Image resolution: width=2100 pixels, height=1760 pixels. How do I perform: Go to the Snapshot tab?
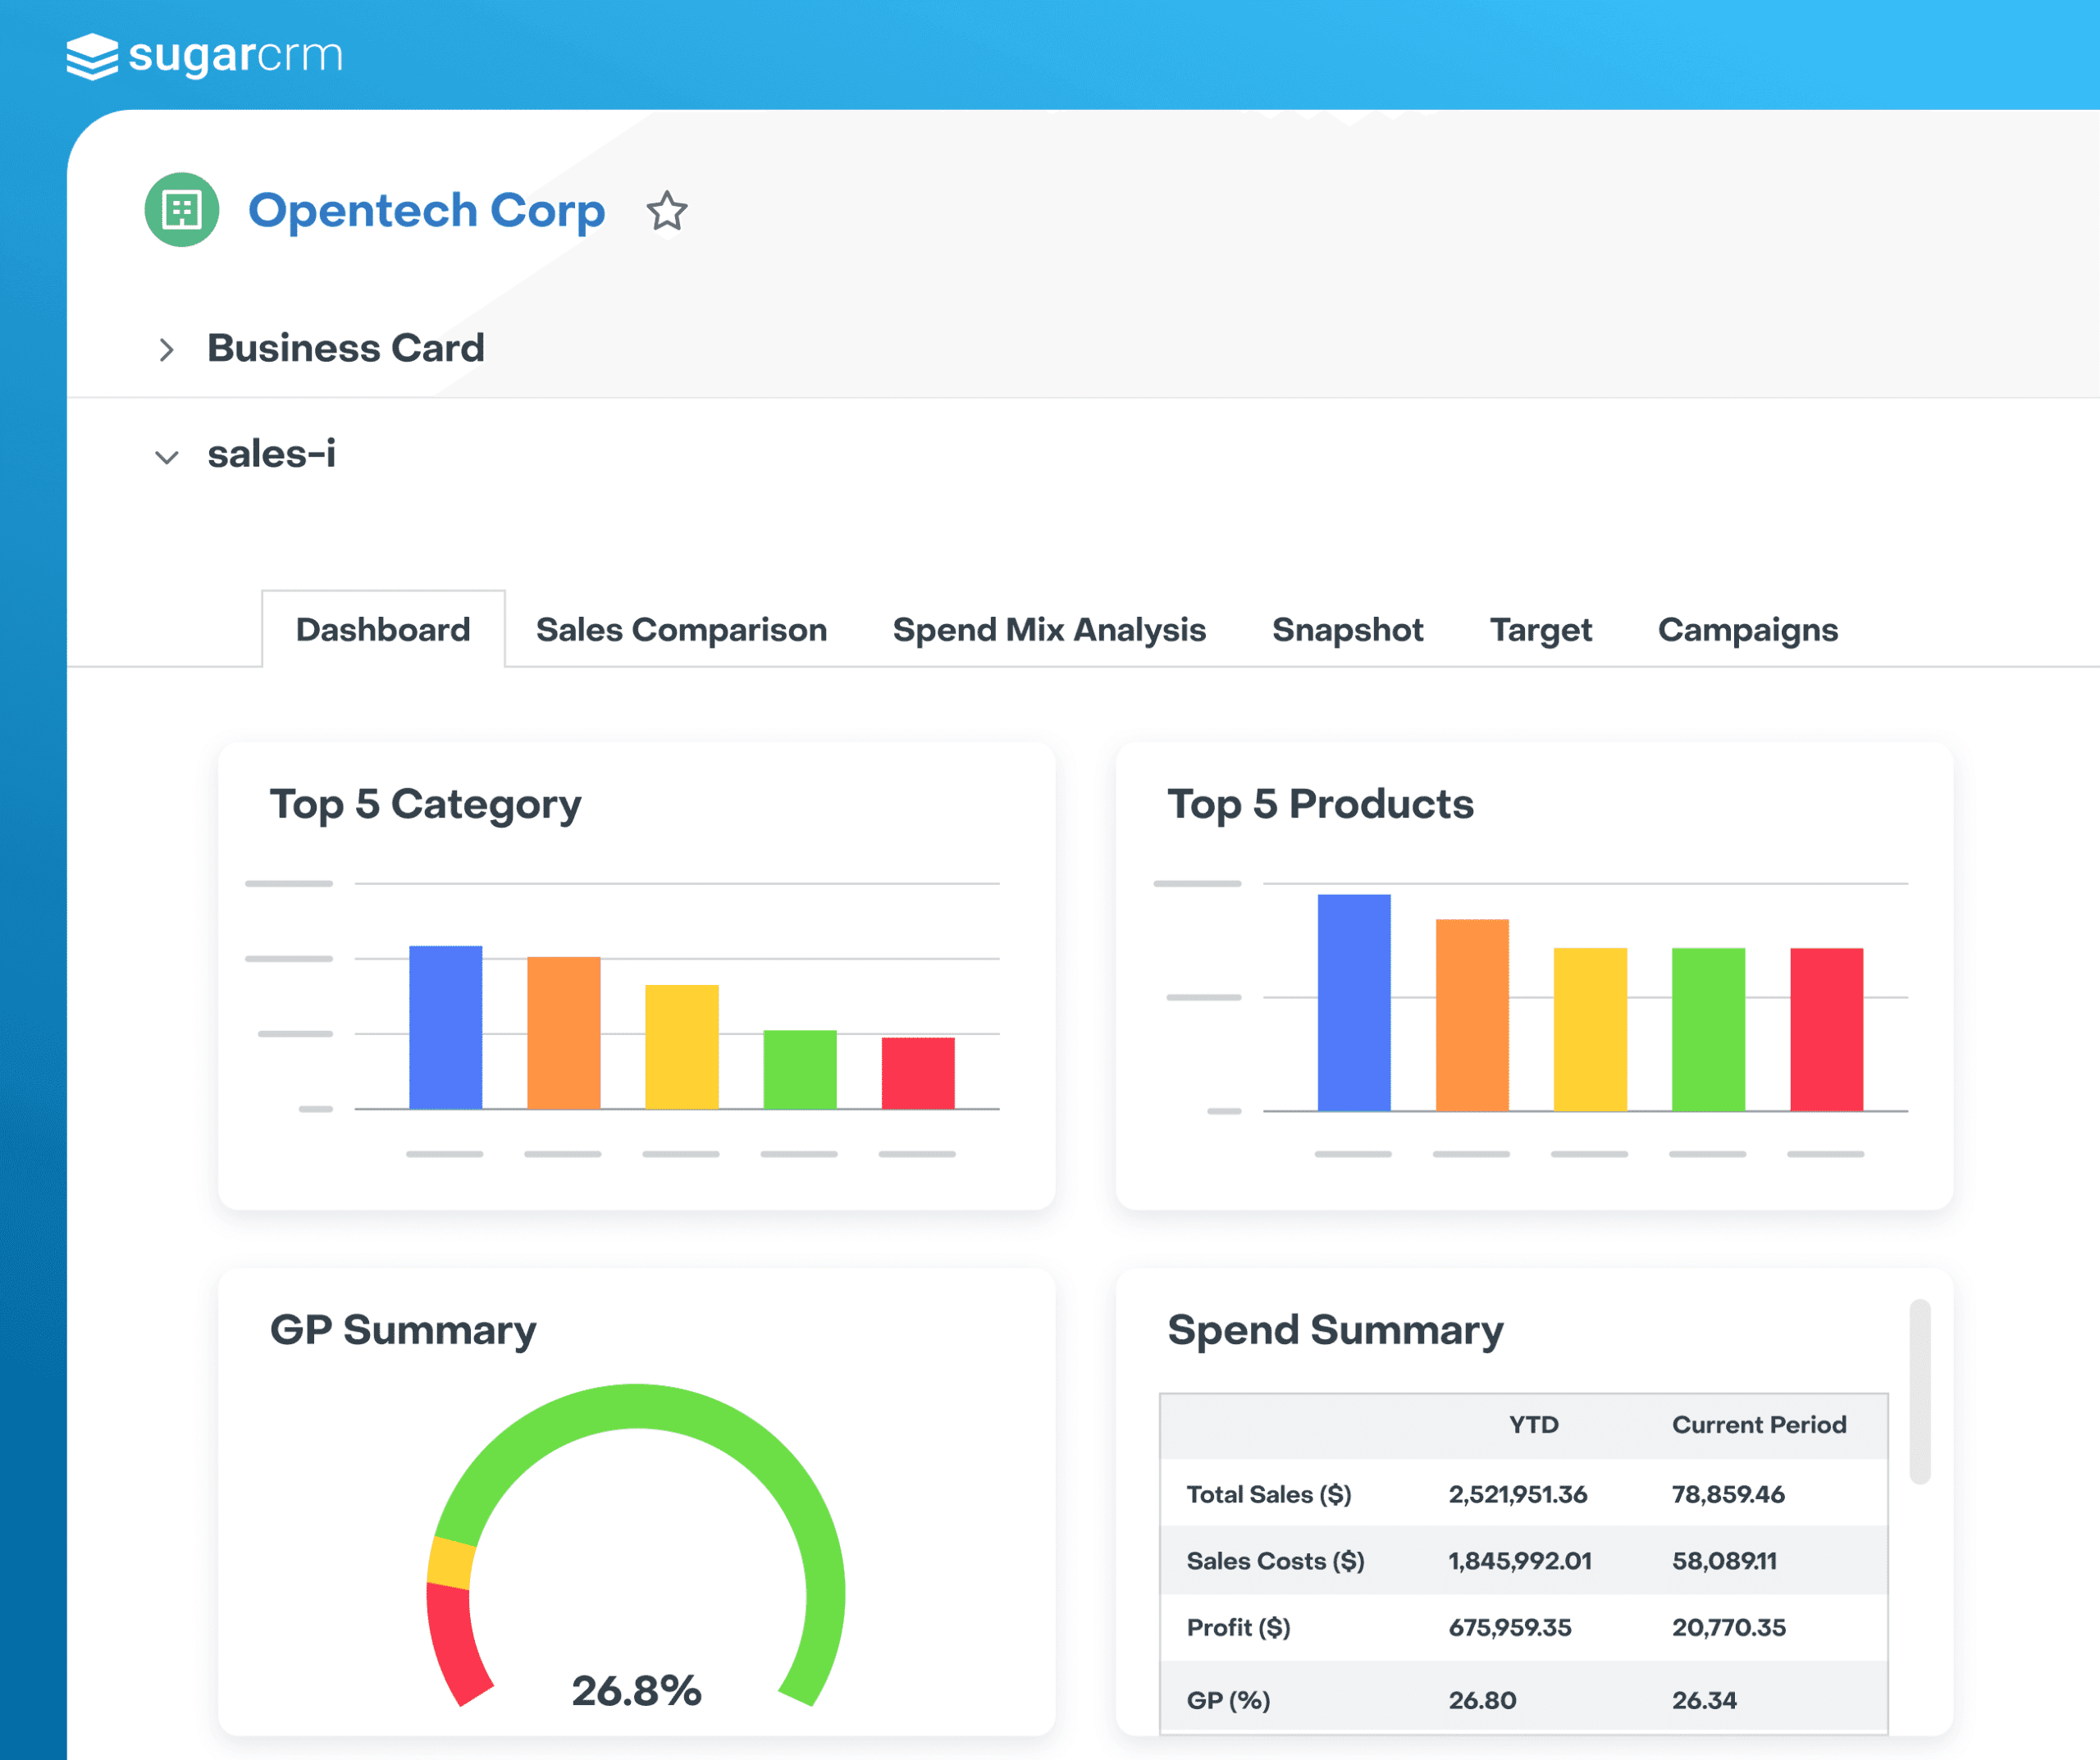pyautogui.click(x=1347, y=630)
